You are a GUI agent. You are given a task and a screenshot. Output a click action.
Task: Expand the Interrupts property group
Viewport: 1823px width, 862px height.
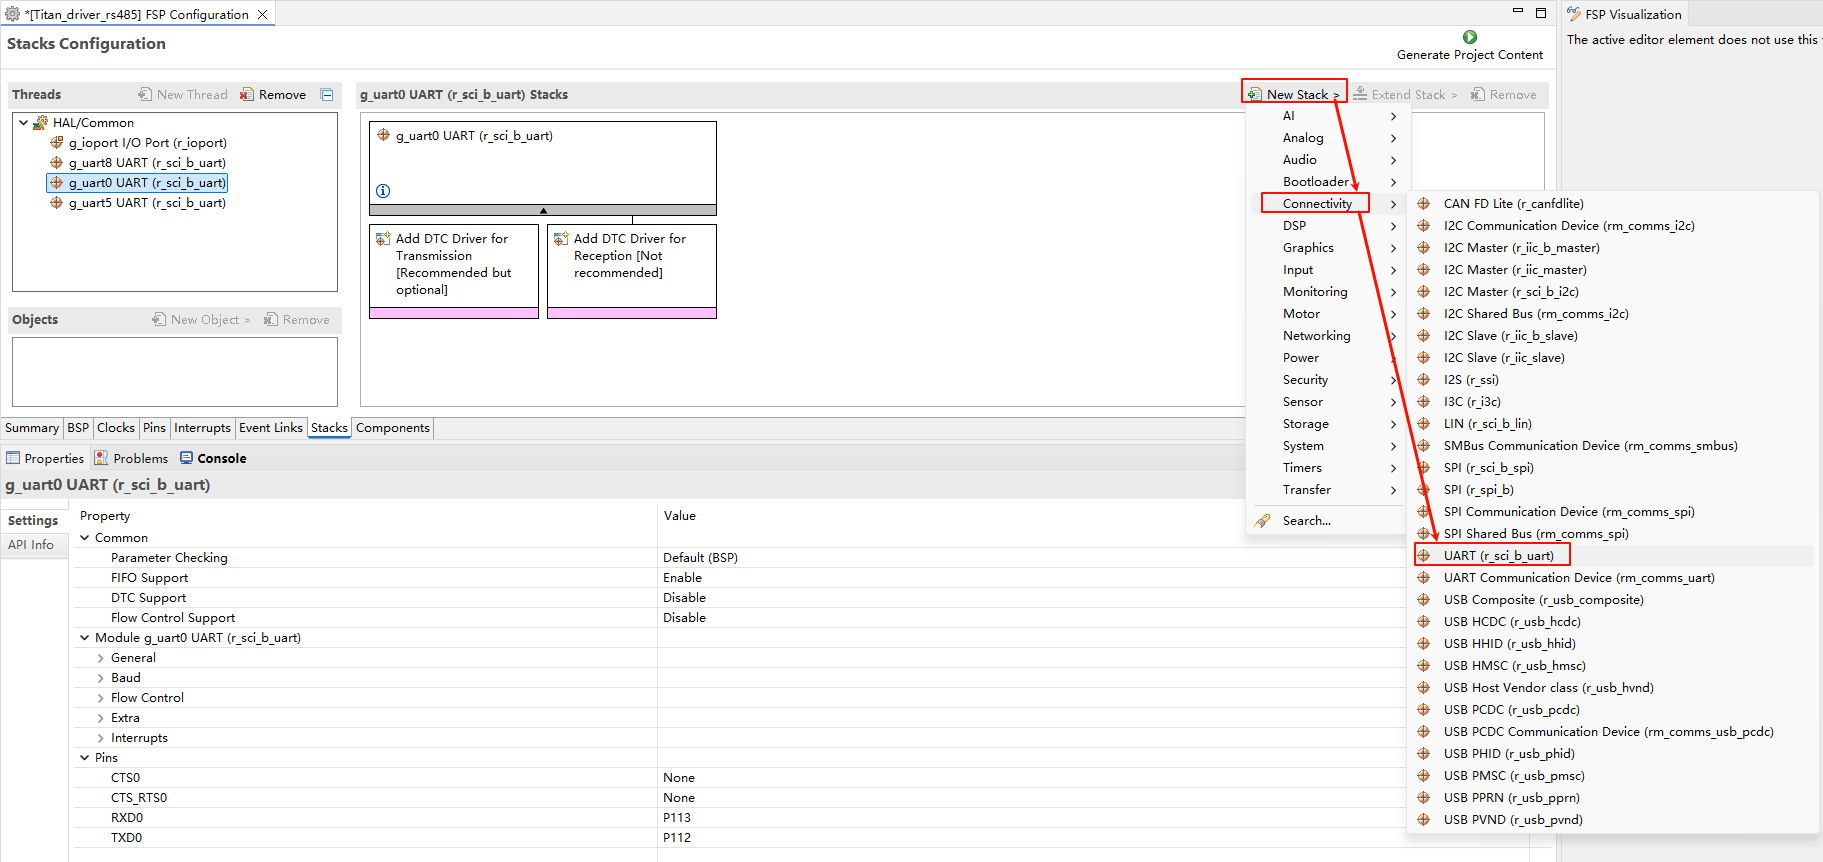(x=100, y=738)
